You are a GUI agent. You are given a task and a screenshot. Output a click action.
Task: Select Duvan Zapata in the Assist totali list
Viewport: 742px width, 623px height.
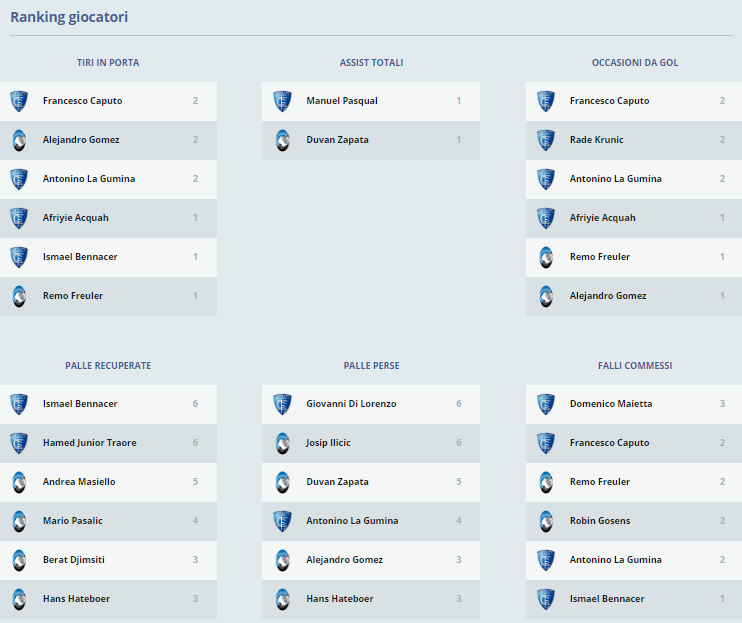[337, 140]
